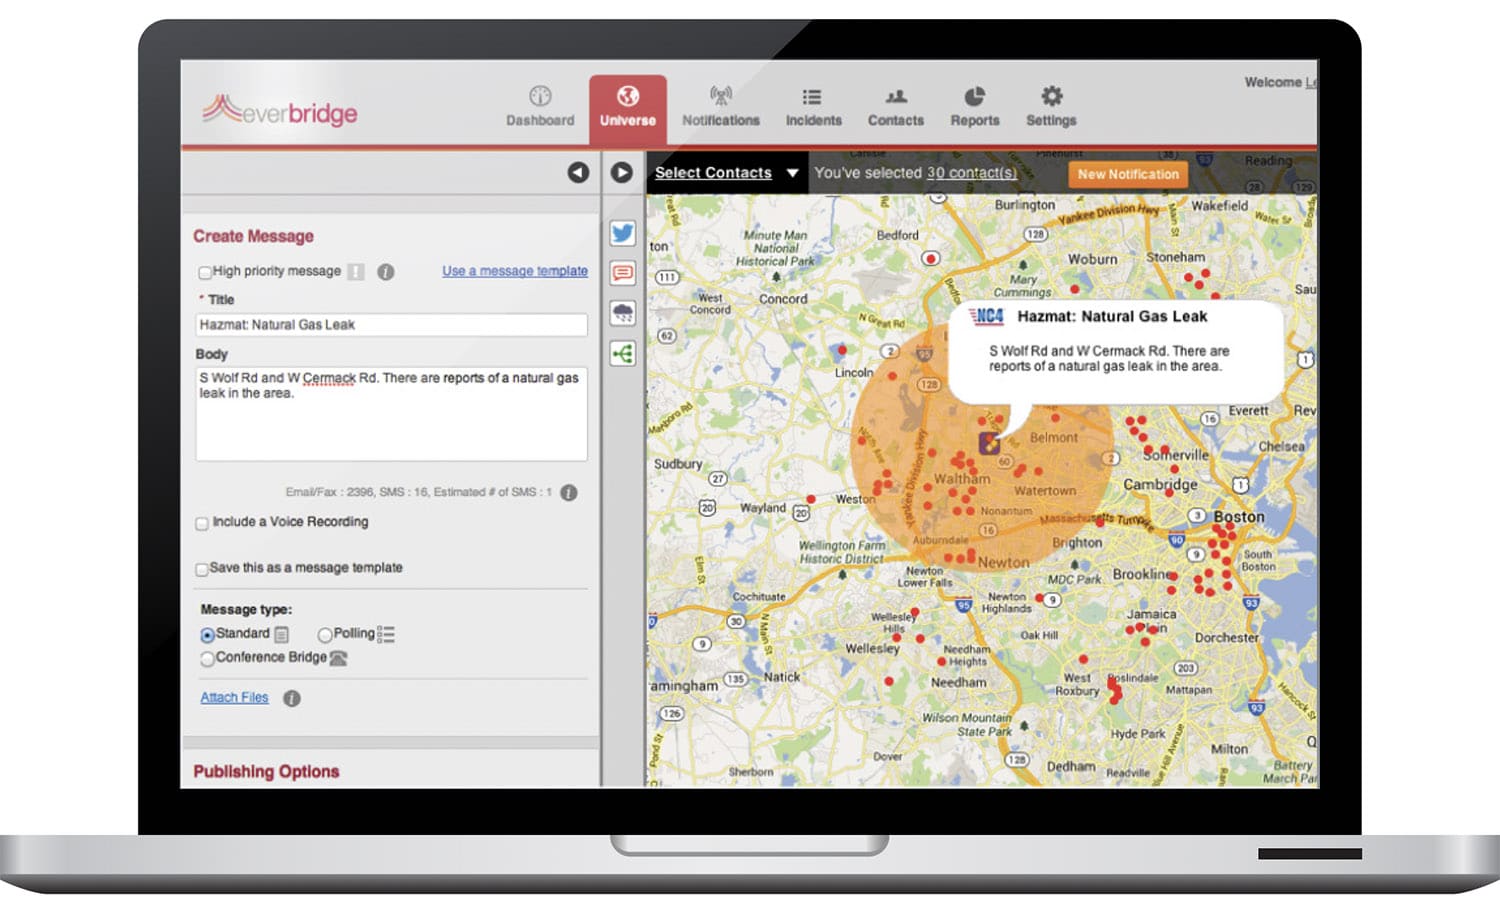This screenshot has height=921, width=1500.
Task: Select Polling message type
Action: [324, 635]
